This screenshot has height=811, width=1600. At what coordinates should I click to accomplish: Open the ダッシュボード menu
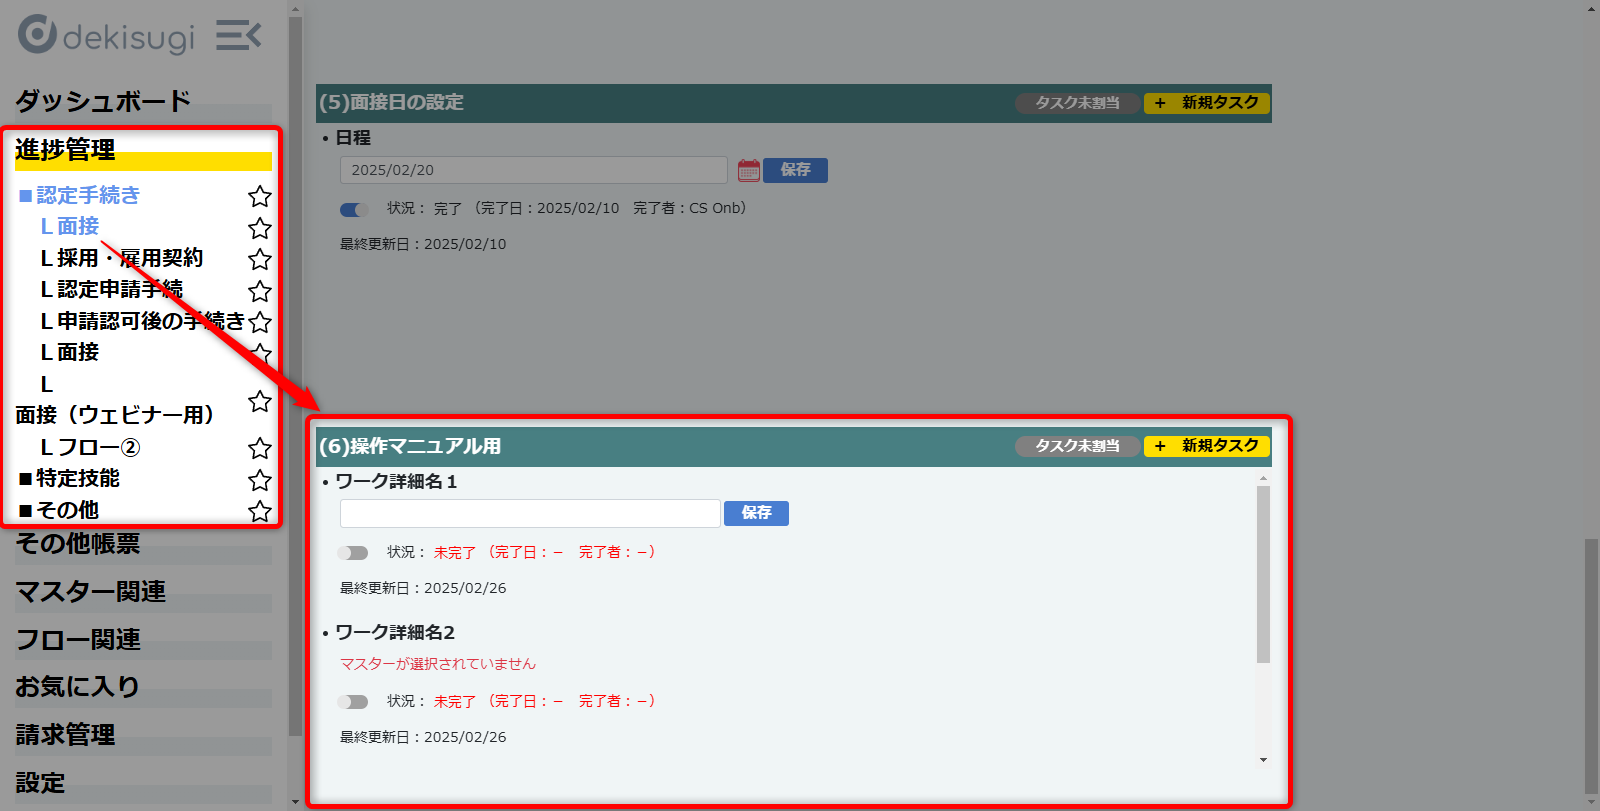tap(102, 101)
